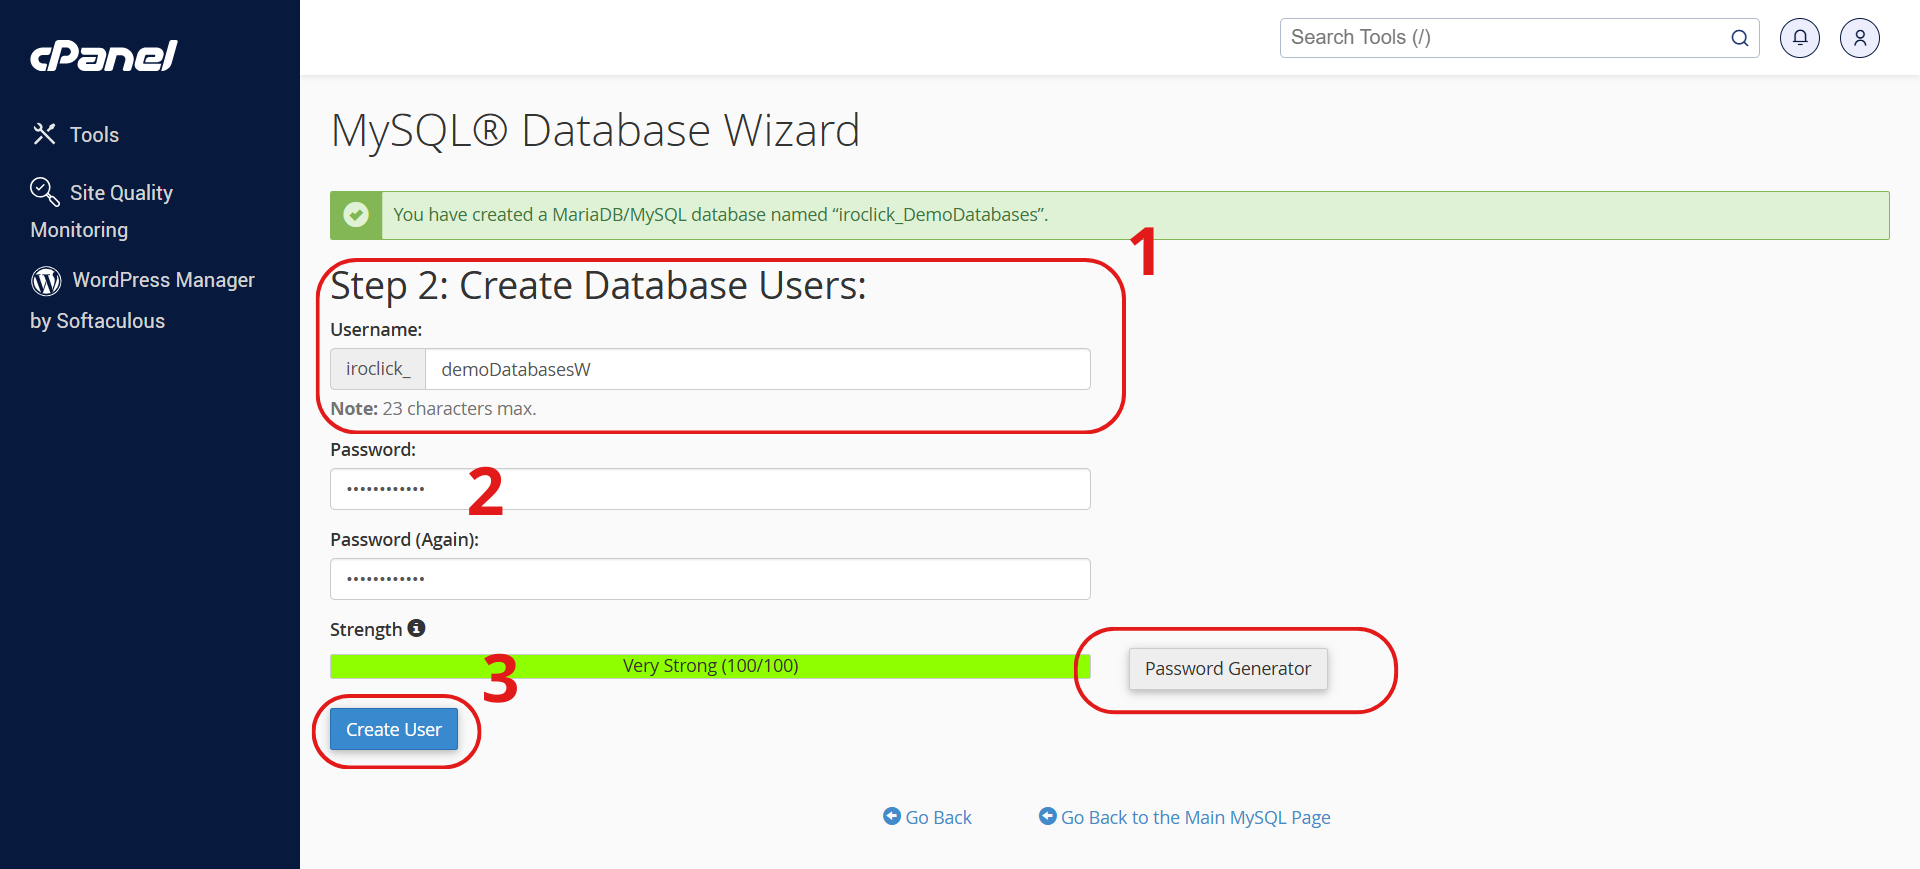The image size is (1920, 869).
Task: Follow Go Back to Main MySQL Page link
Action: tap(1195, 817)
